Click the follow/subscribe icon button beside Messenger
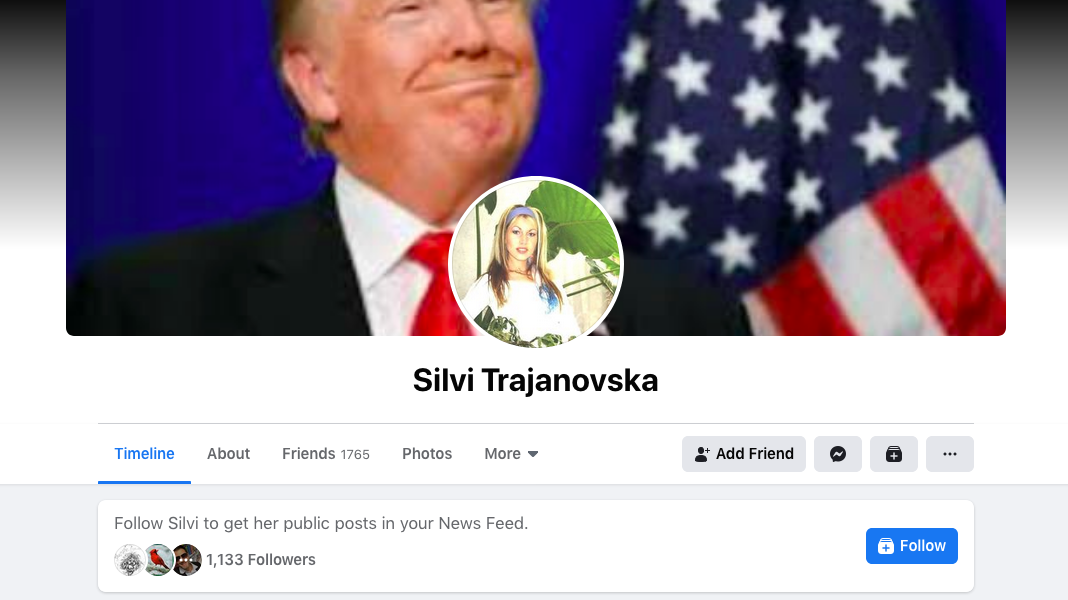The width and height of the screenshot is (1068, 600). click(894, 454)
